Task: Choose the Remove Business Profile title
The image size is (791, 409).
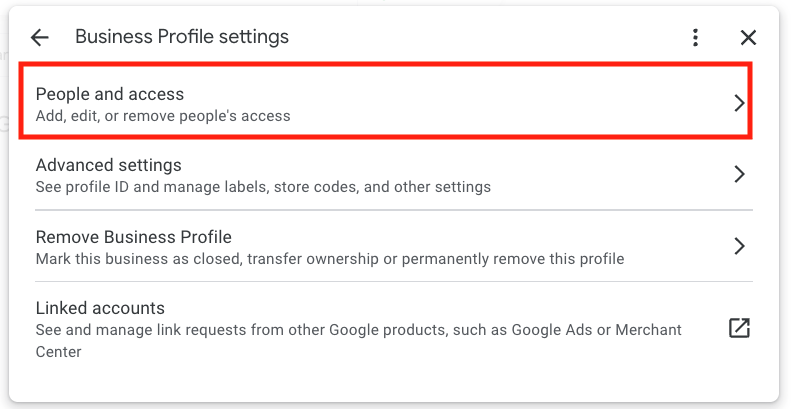Action: [x=133, y=237]
